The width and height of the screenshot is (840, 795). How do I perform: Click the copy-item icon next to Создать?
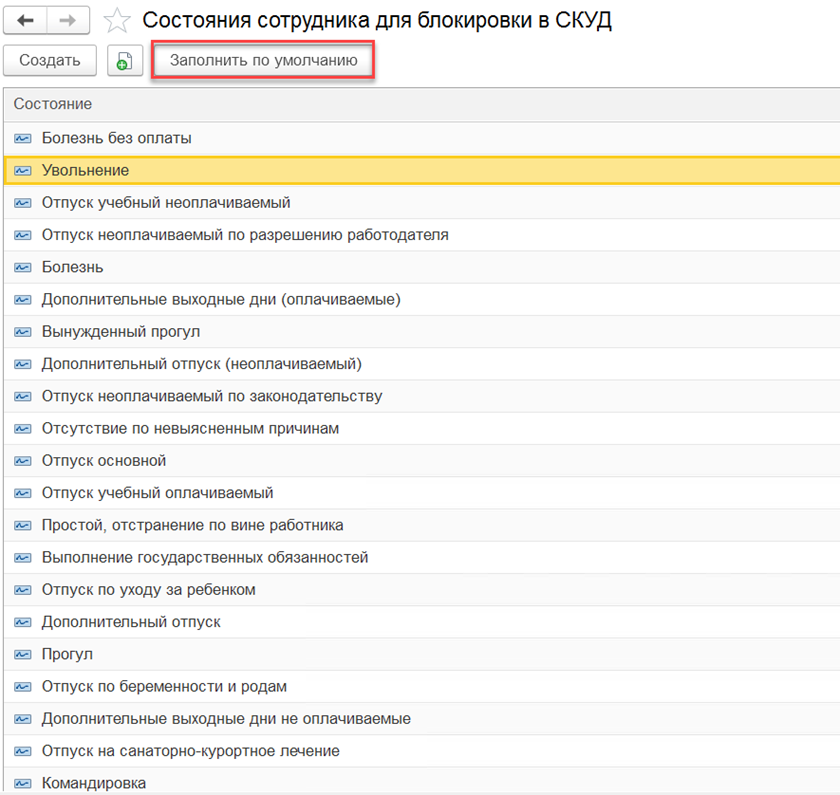(x=124, y=61)
